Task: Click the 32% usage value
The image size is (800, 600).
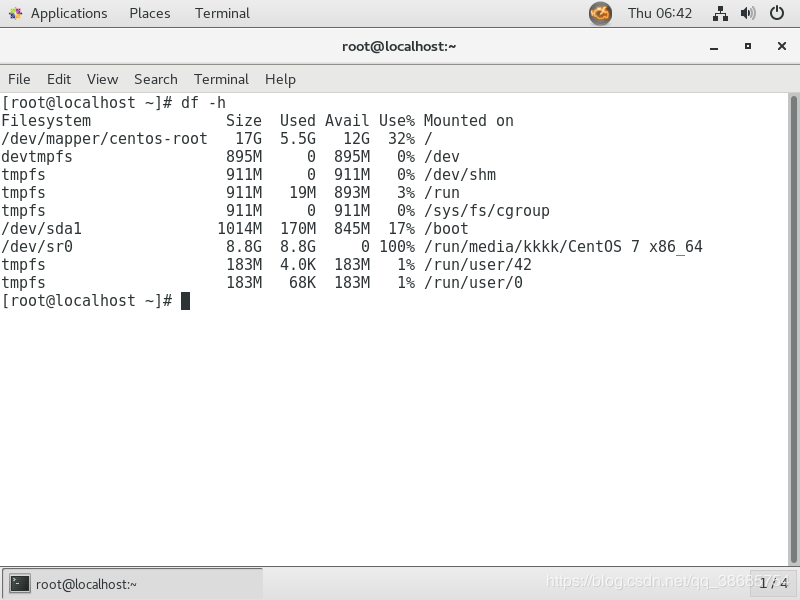Action: (x=402, y=139)
